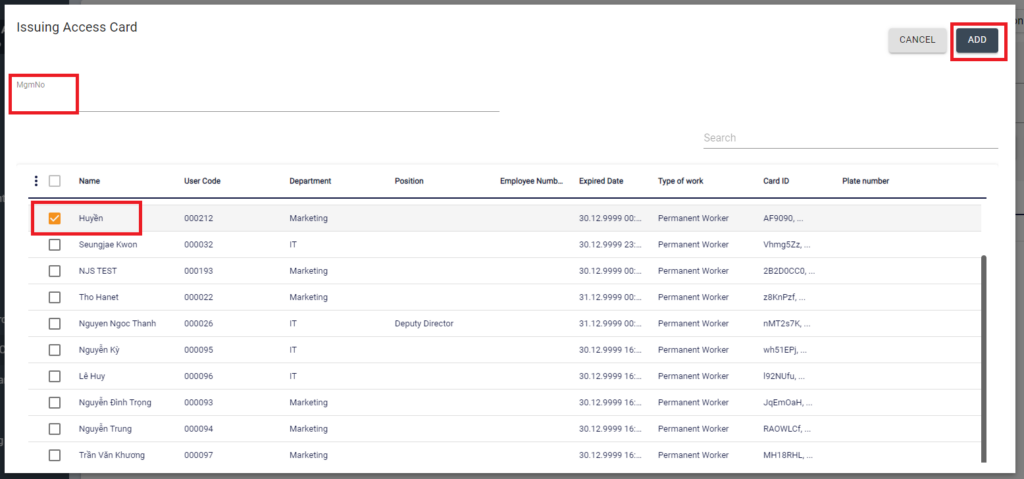Screen dimensions: 1024x479
Task: Check the box for Seungjae Kwon
Action: [55, 245]
